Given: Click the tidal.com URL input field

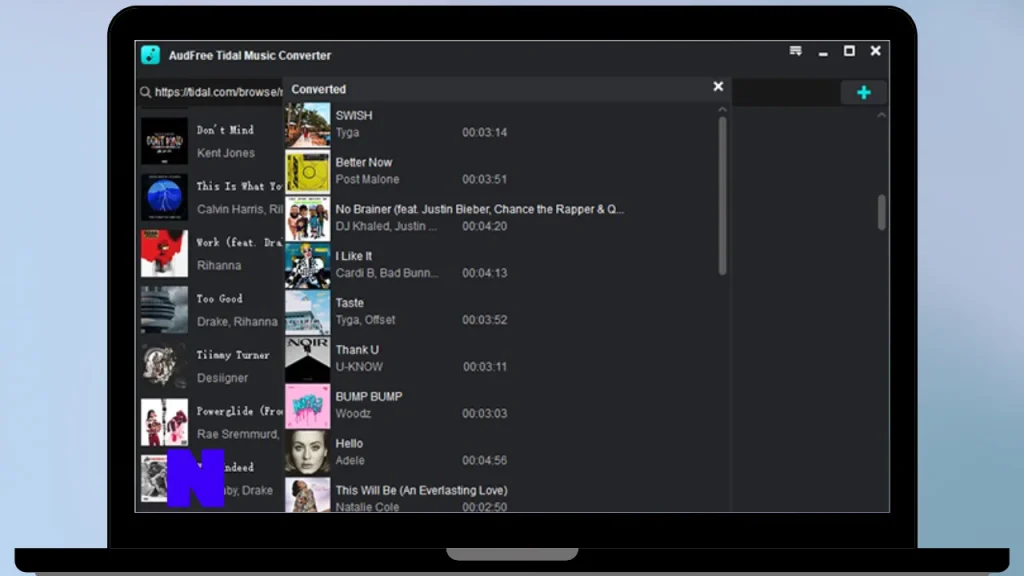Looking at the screenshot, I should (x=219, y=92).
